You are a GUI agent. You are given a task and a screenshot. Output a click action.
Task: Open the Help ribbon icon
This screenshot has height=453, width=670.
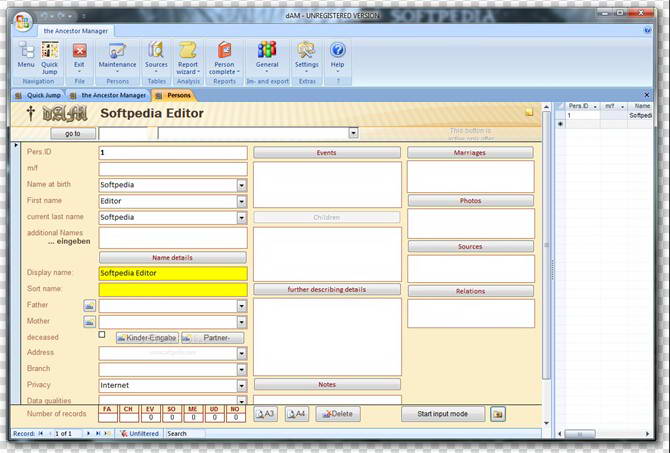(x=338, y=56)
